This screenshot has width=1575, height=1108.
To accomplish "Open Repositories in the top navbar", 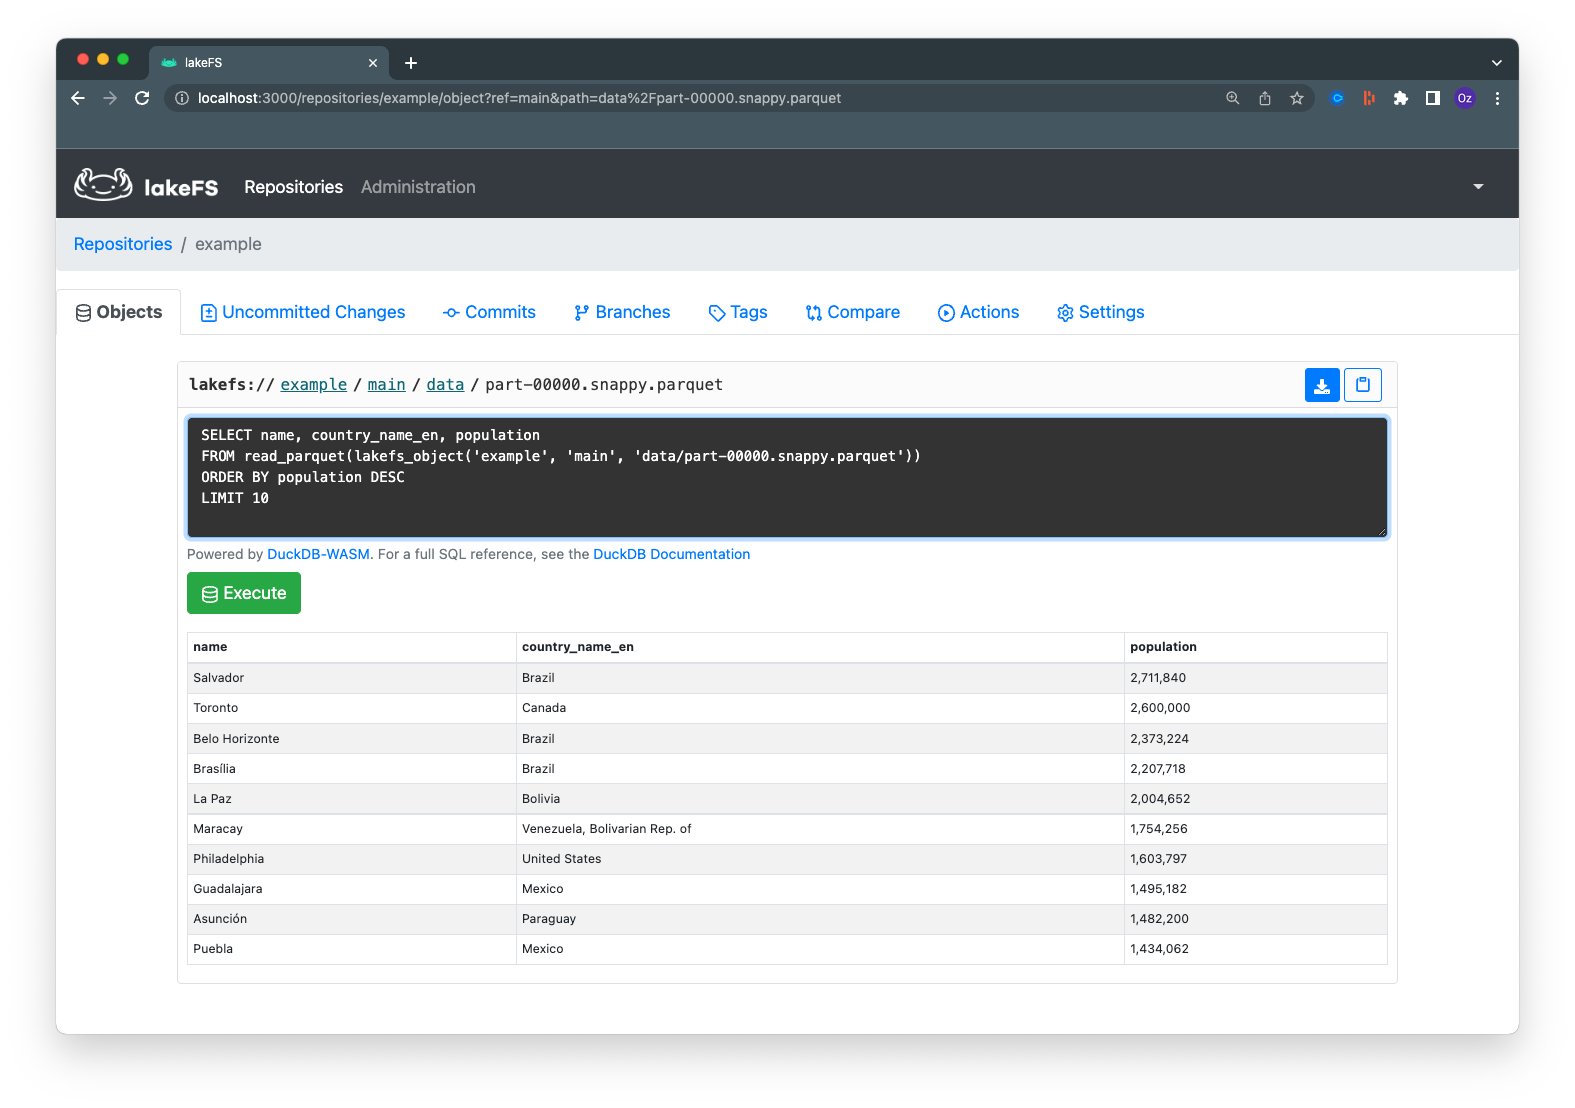I will coord(293,187).
